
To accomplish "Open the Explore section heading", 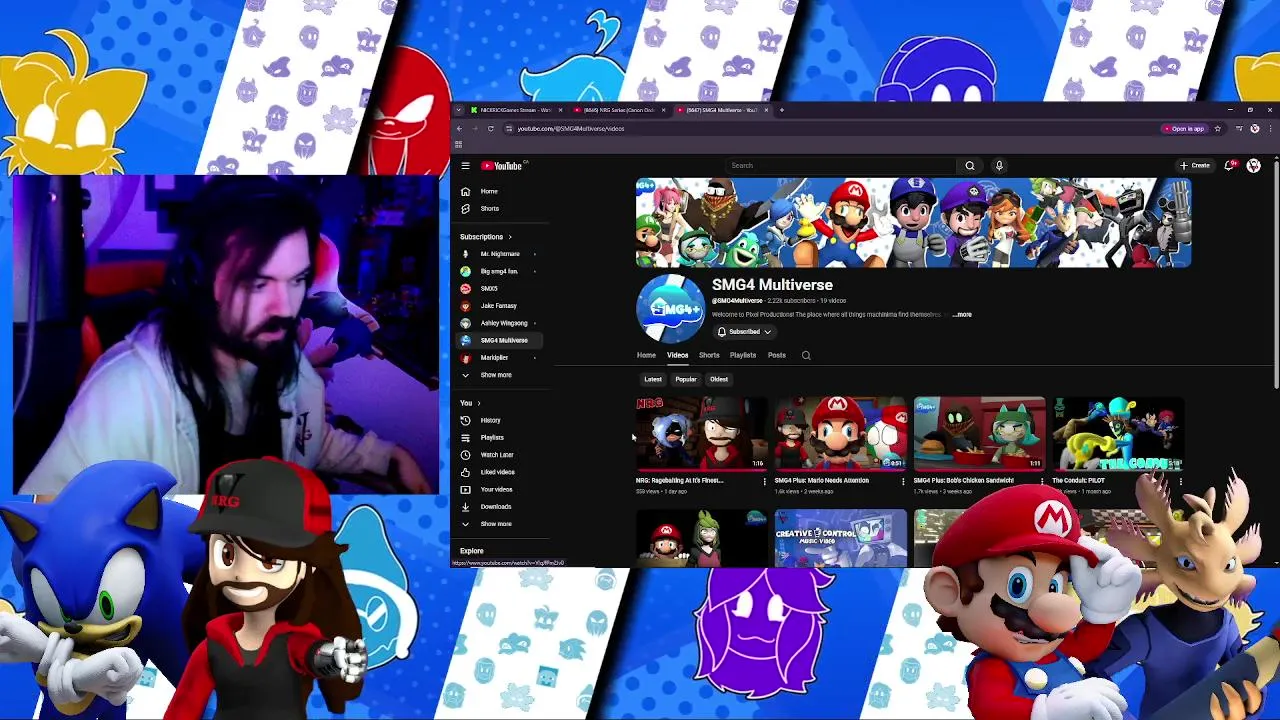I will [471, 551].
